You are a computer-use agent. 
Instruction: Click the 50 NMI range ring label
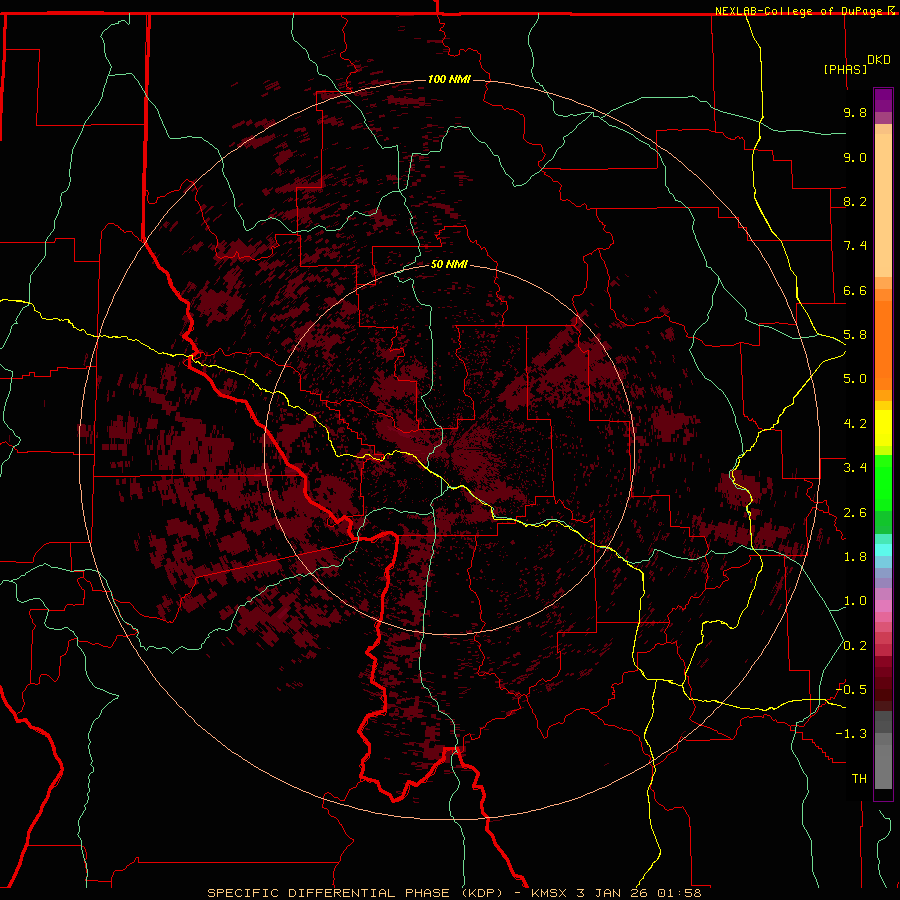coord(449,265)
